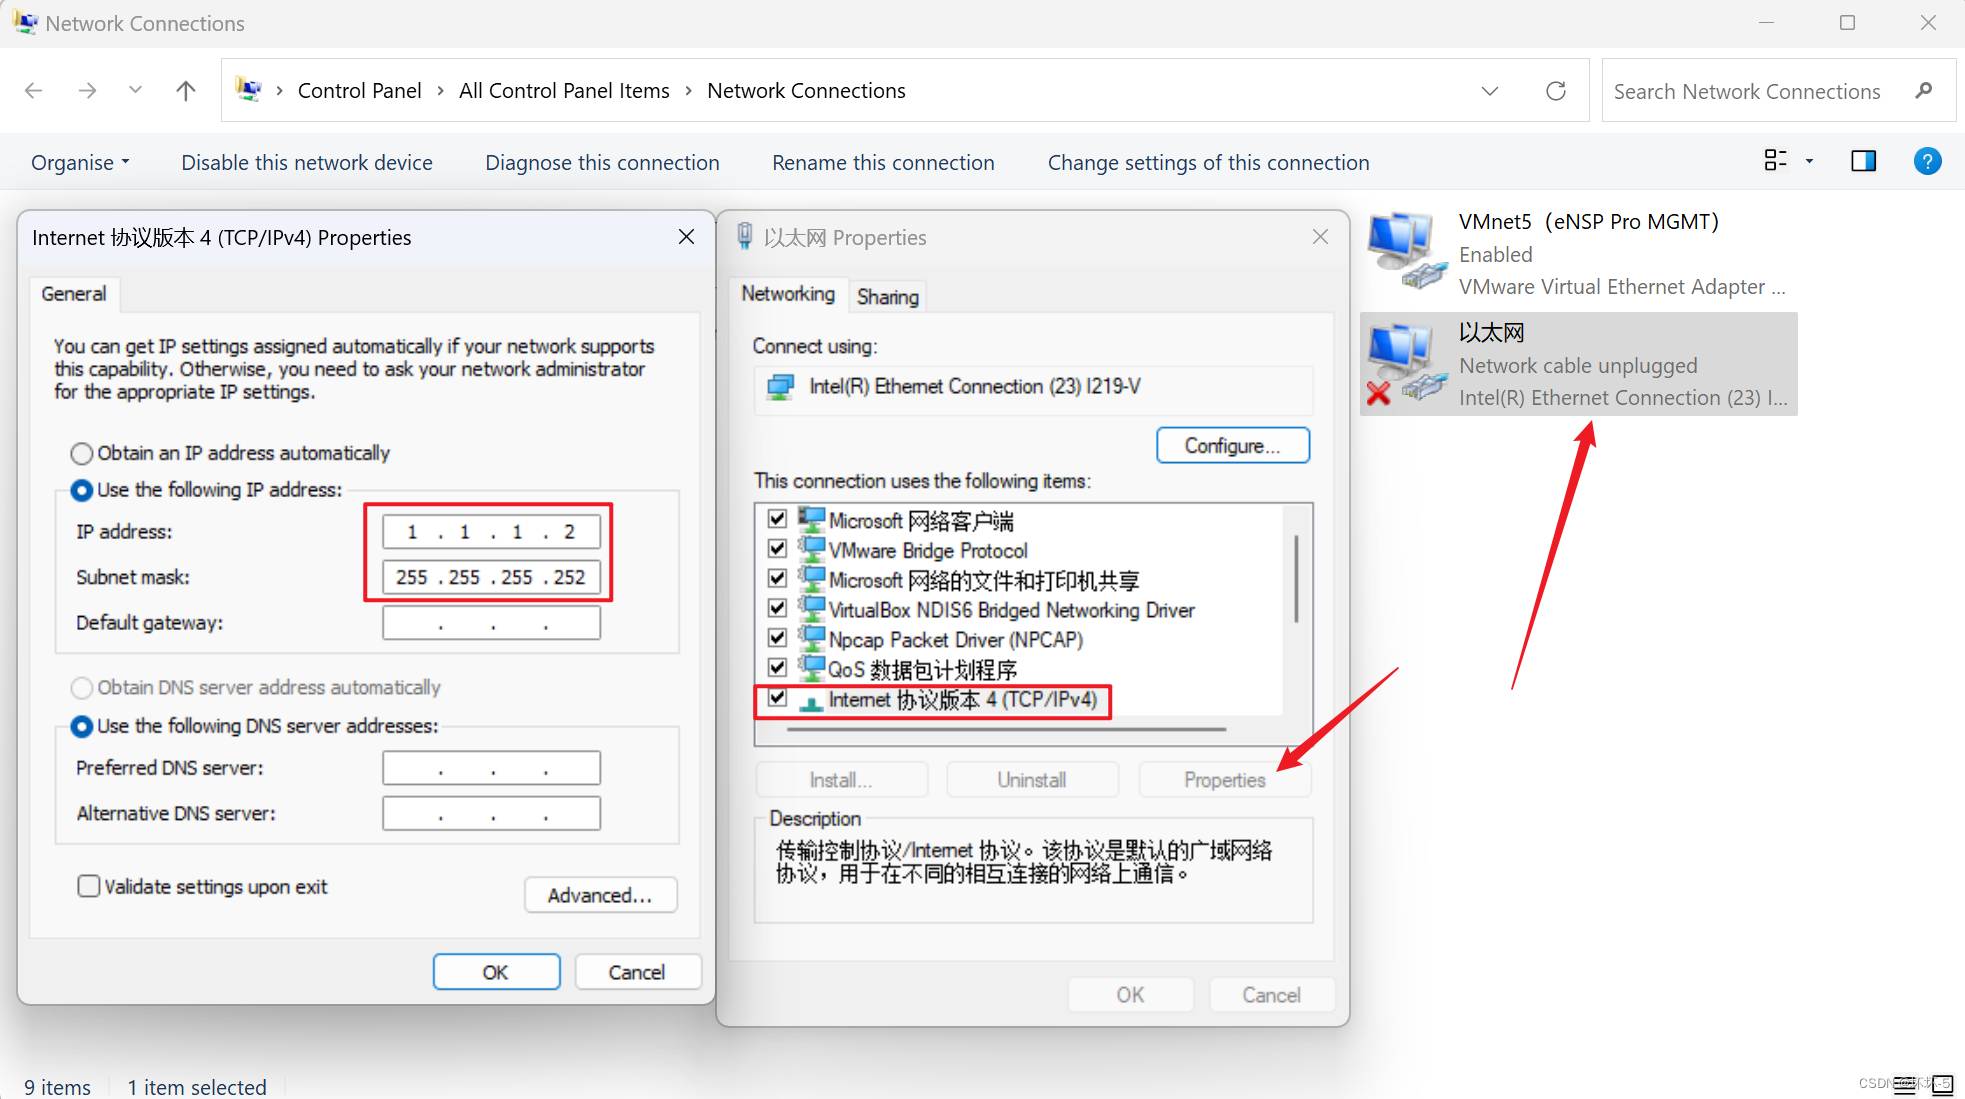Open the view options dropdown arrow
The image size is (1965, 1099).
pyautogui.click(x=1809, y=161)
